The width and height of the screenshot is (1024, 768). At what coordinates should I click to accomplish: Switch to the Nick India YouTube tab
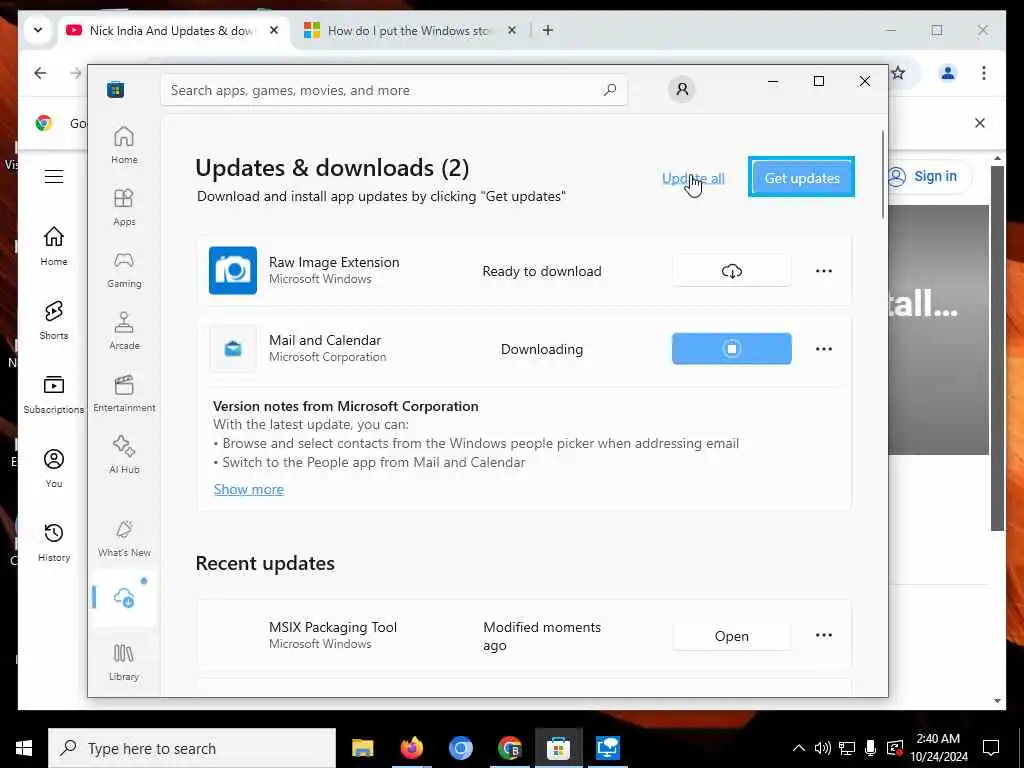pyautogui.click(x=172, y=31)
